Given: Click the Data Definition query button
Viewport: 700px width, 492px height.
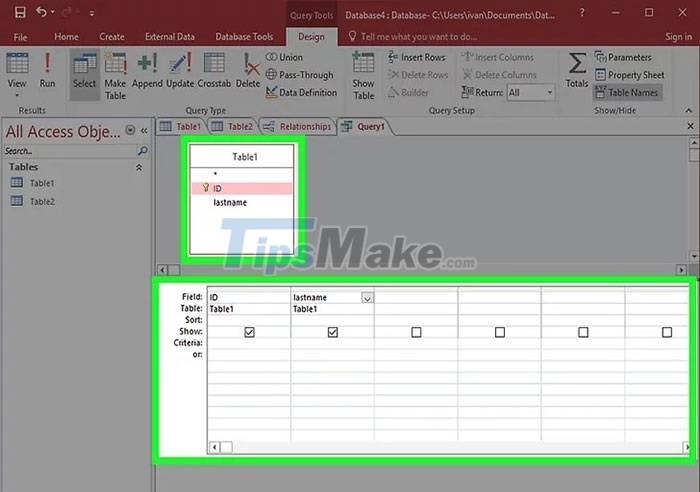Looking at the screenshot, I should click(301, 92).
